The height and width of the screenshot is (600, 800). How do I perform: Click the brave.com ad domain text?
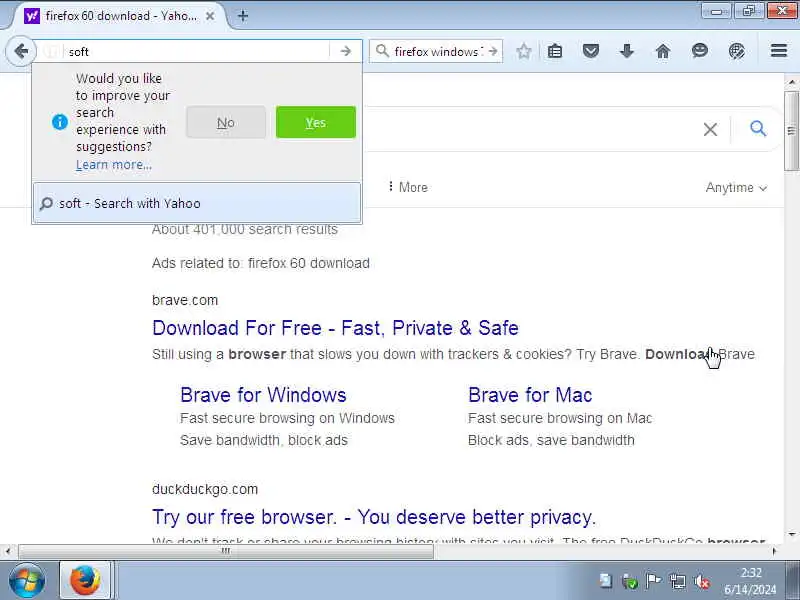[x=185, y=300]
